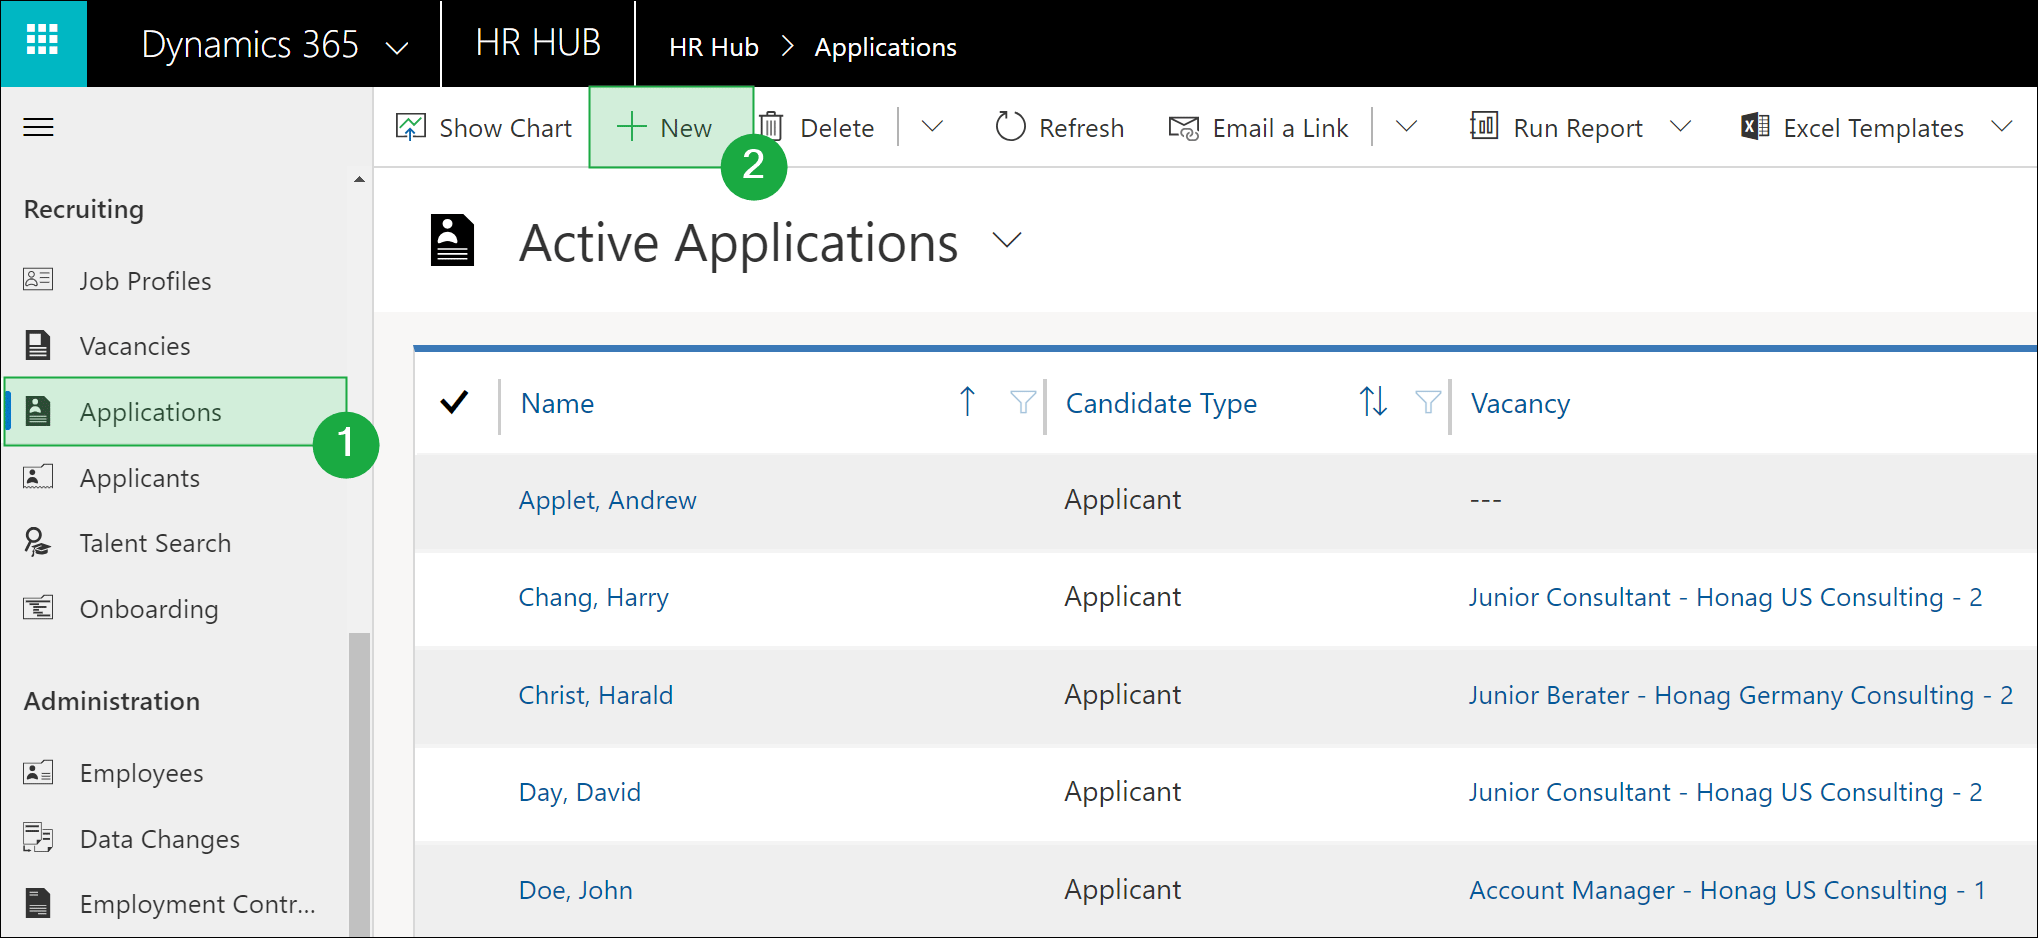This screenshot has width=2038, height=938.
Task: Open the Candidate Type filter funnel
Action: 1428,402
